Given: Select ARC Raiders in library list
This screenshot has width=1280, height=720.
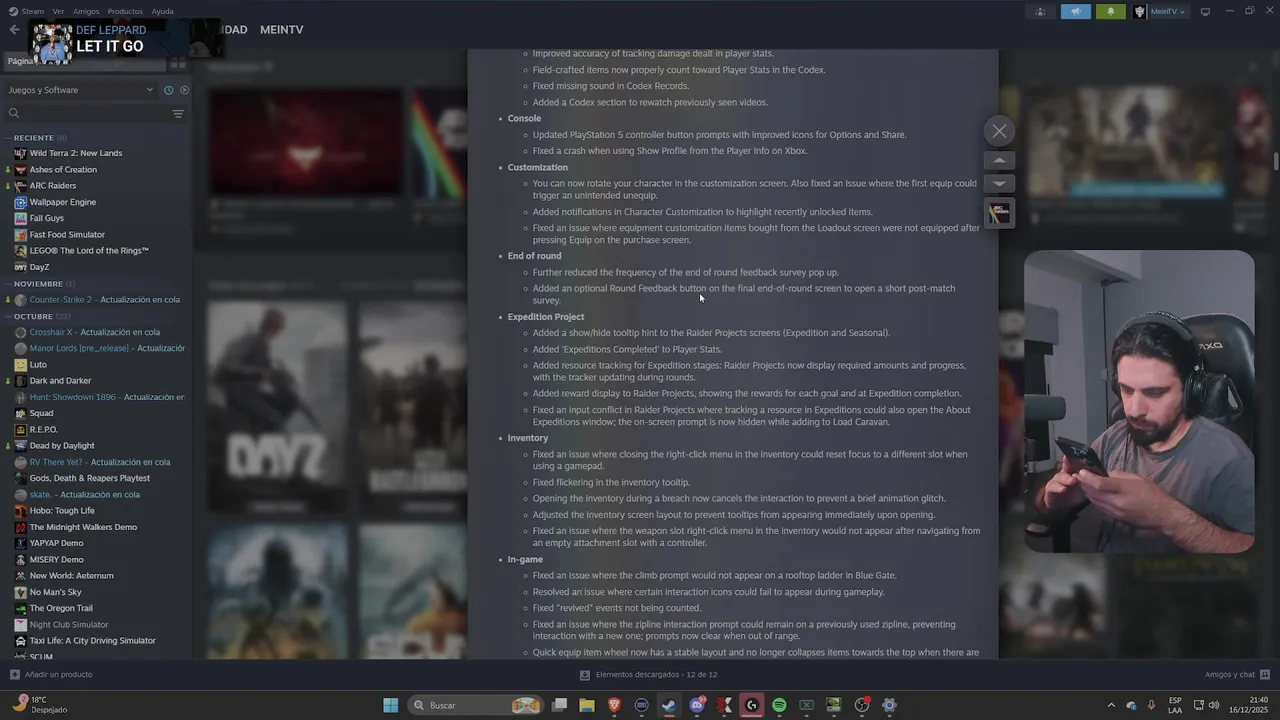Looking at the screenshot, I should [x=52, y=186].
